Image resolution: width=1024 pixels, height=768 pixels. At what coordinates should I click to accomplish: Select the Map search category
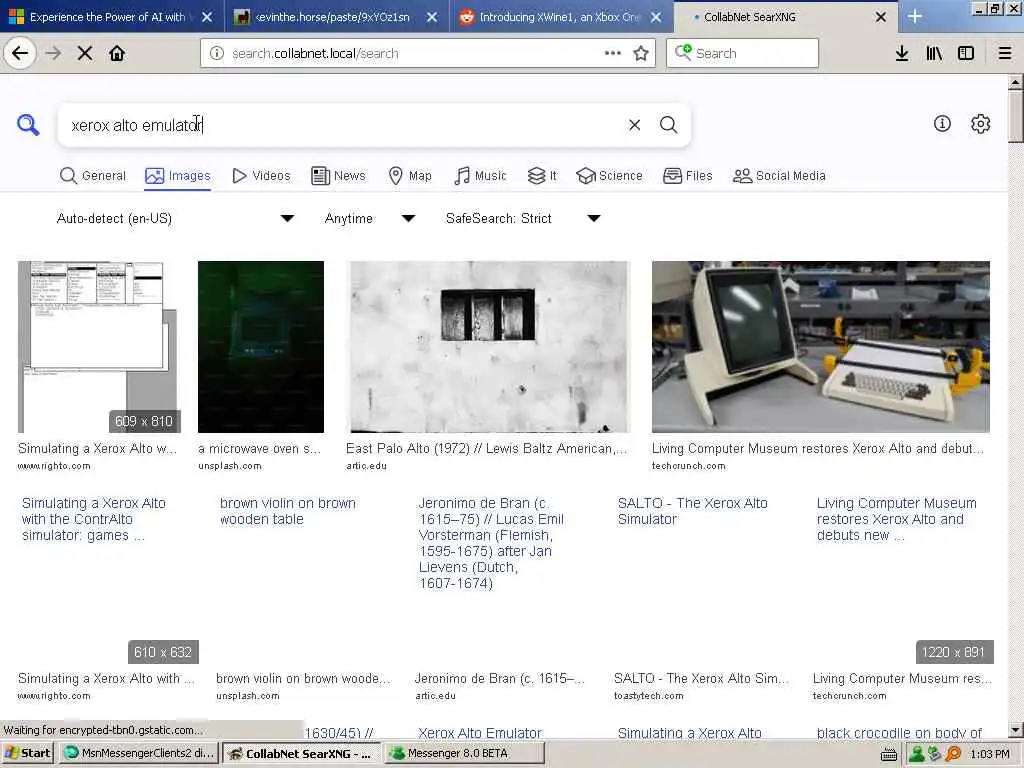pos(410,176)
